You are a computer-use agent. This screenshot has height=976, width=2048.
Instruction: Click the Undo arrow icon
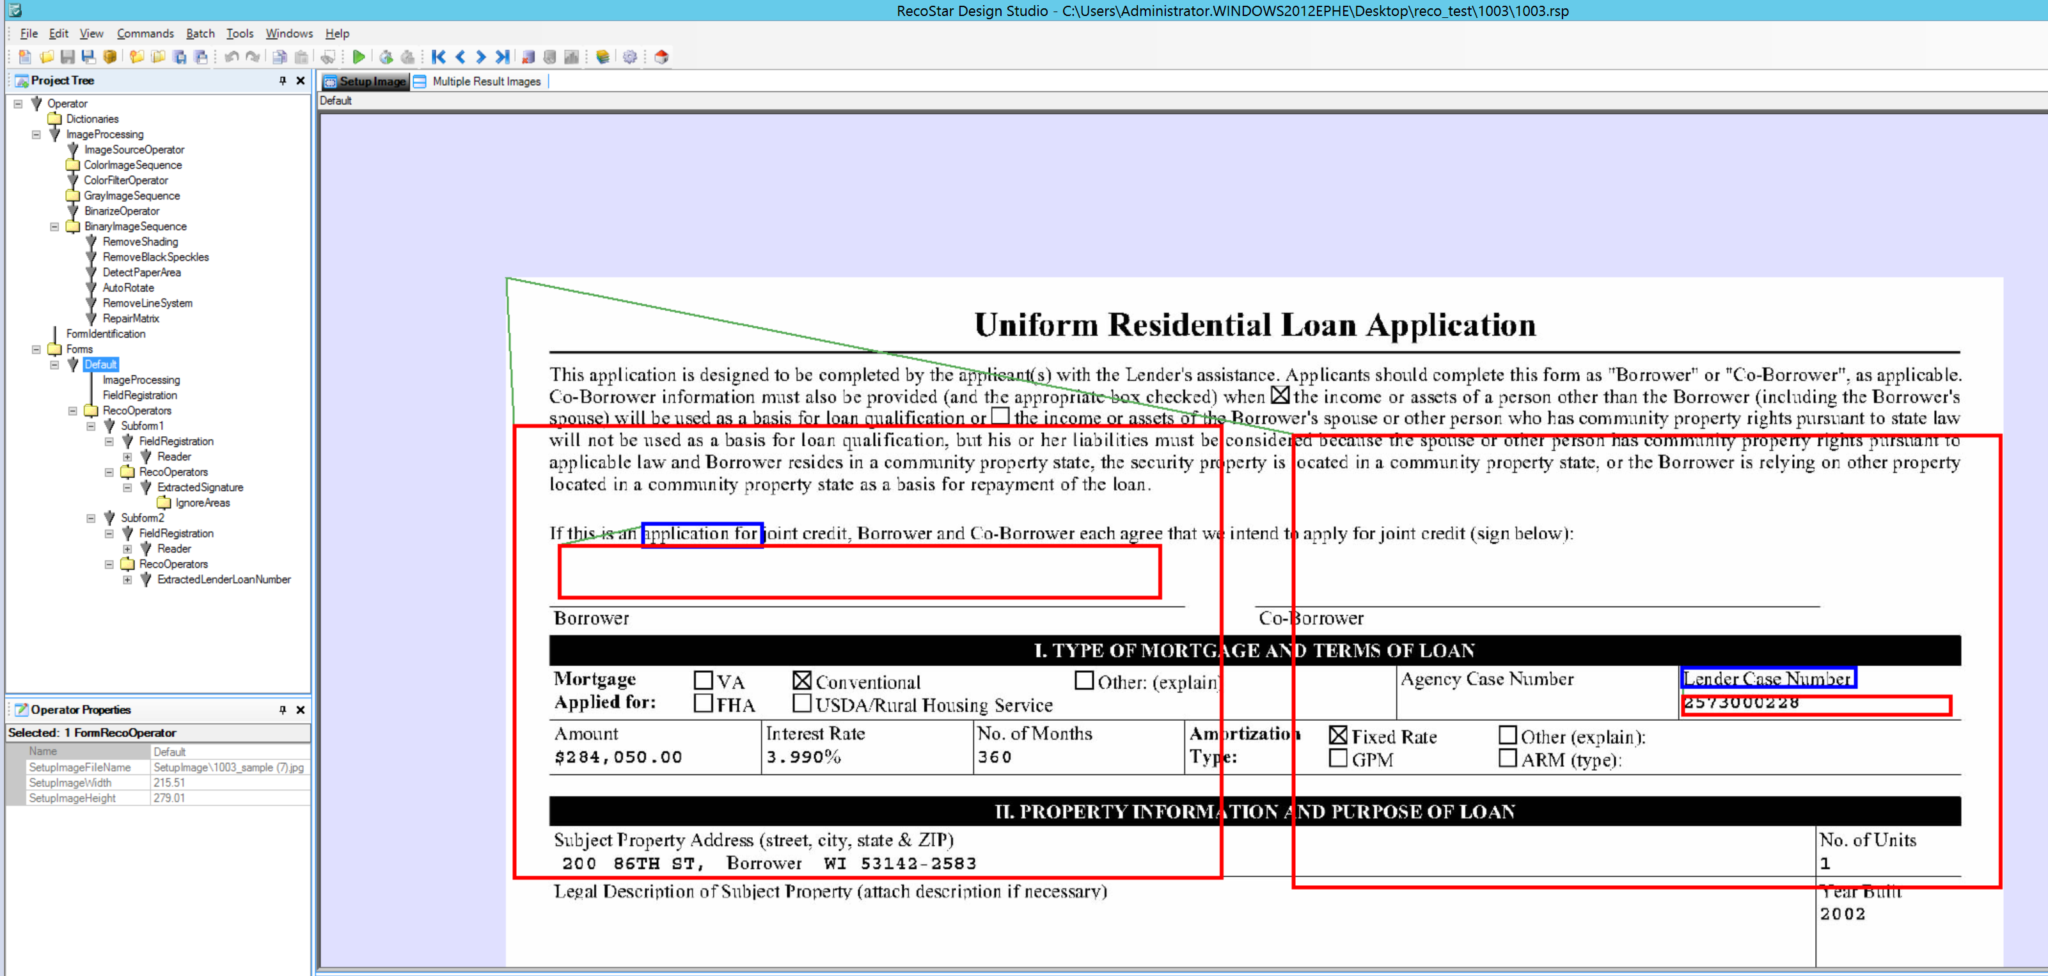232,57
